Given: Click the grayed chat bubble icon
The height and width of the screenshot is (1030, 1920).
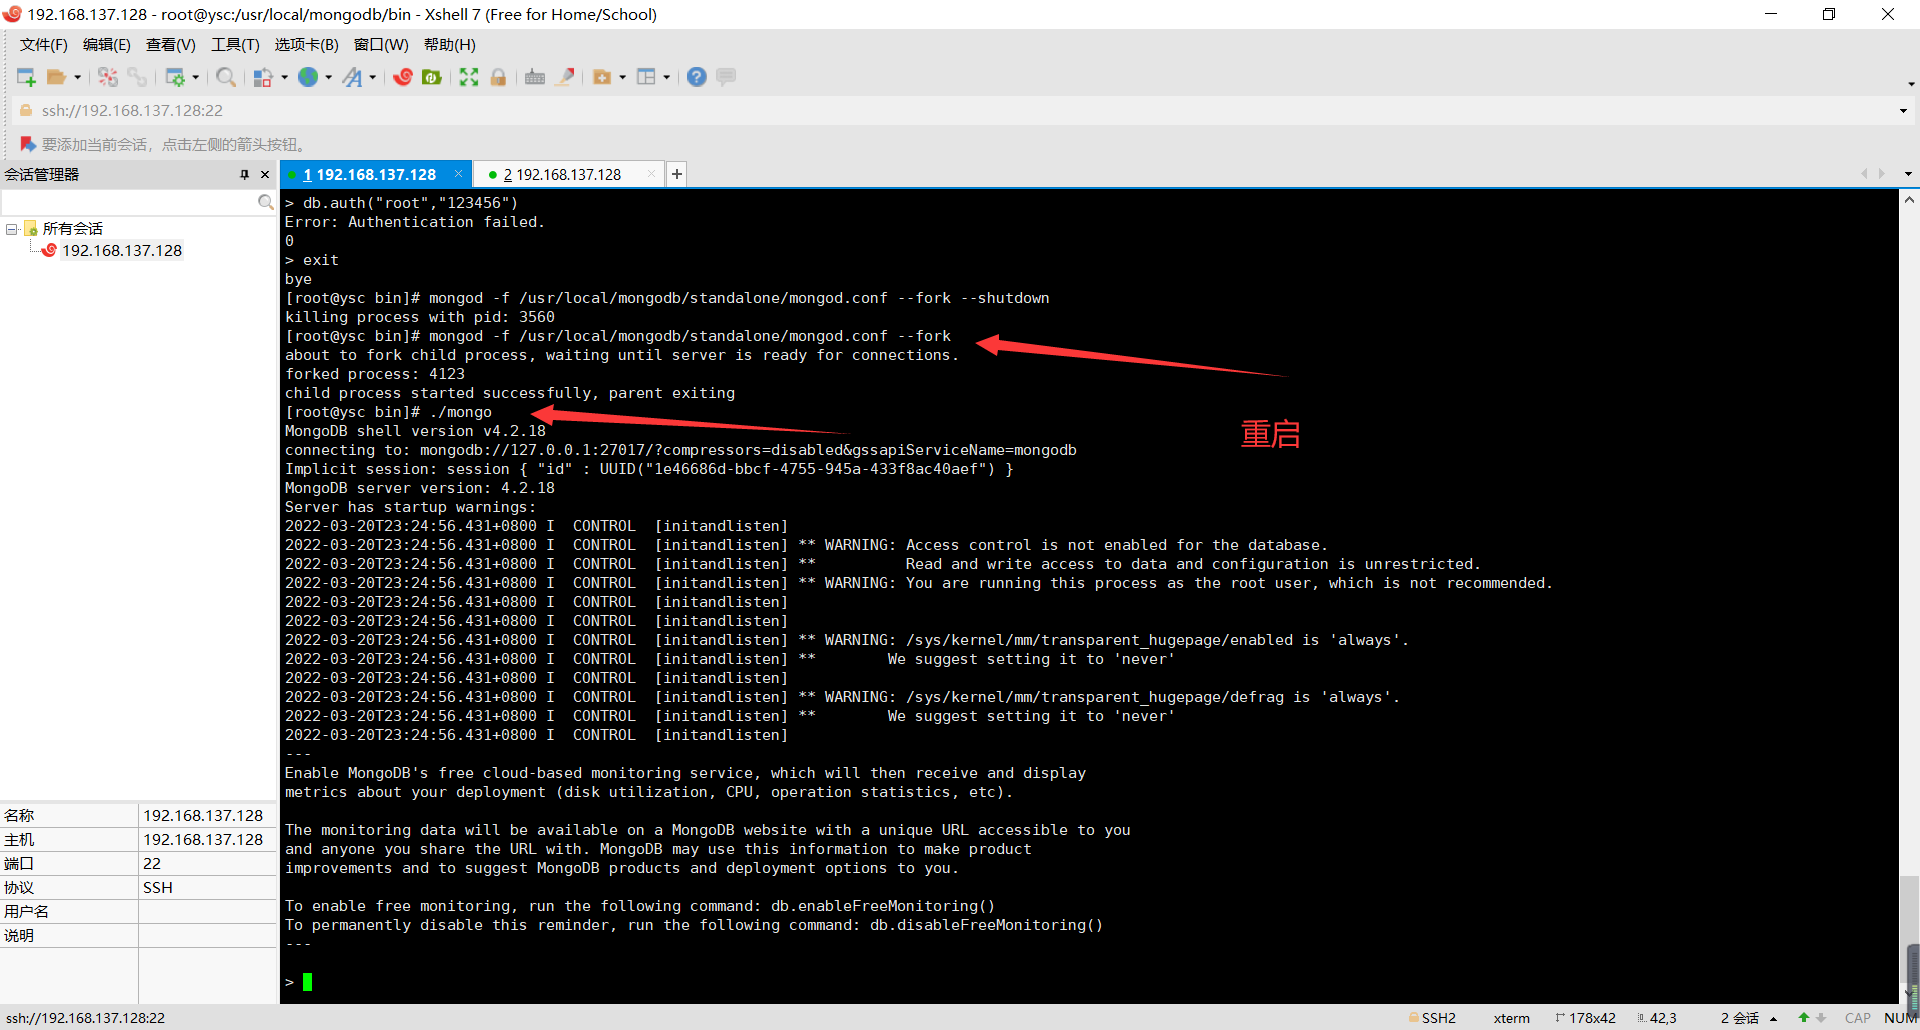Looking at the screenshot, I should click(x=727, y=77).
